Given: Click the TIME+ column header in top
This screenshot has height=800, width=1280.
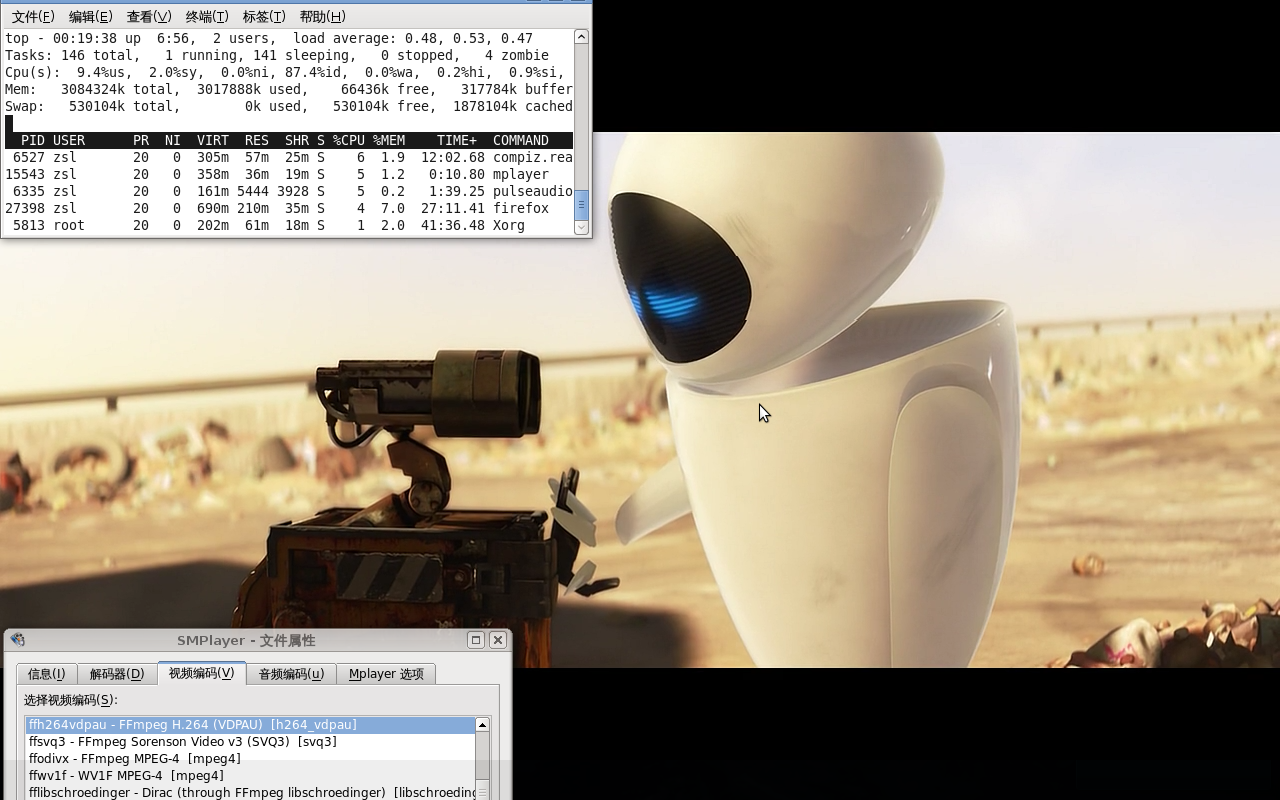Looking at the screenshot, I should coord(457,141).
